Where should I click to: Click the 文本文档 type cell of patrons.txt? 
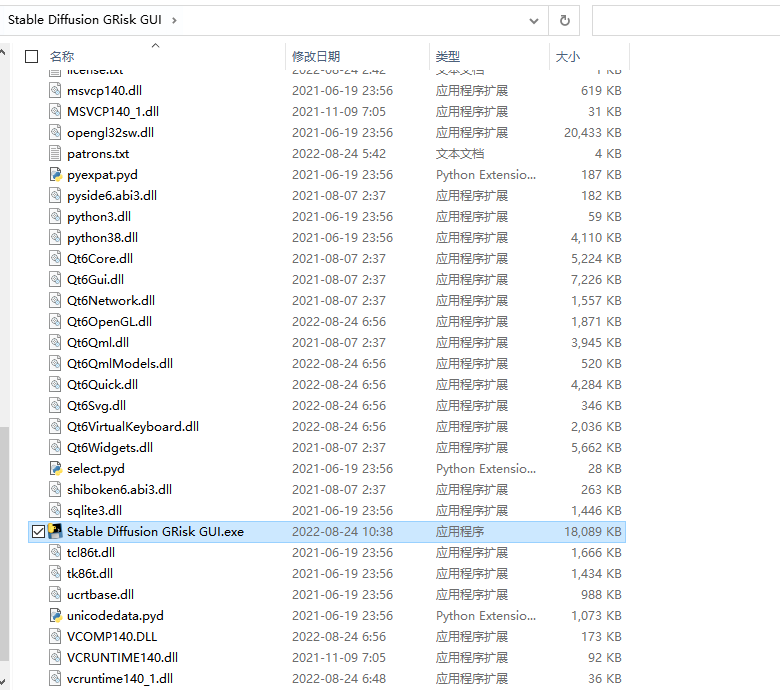coord(460,153)
